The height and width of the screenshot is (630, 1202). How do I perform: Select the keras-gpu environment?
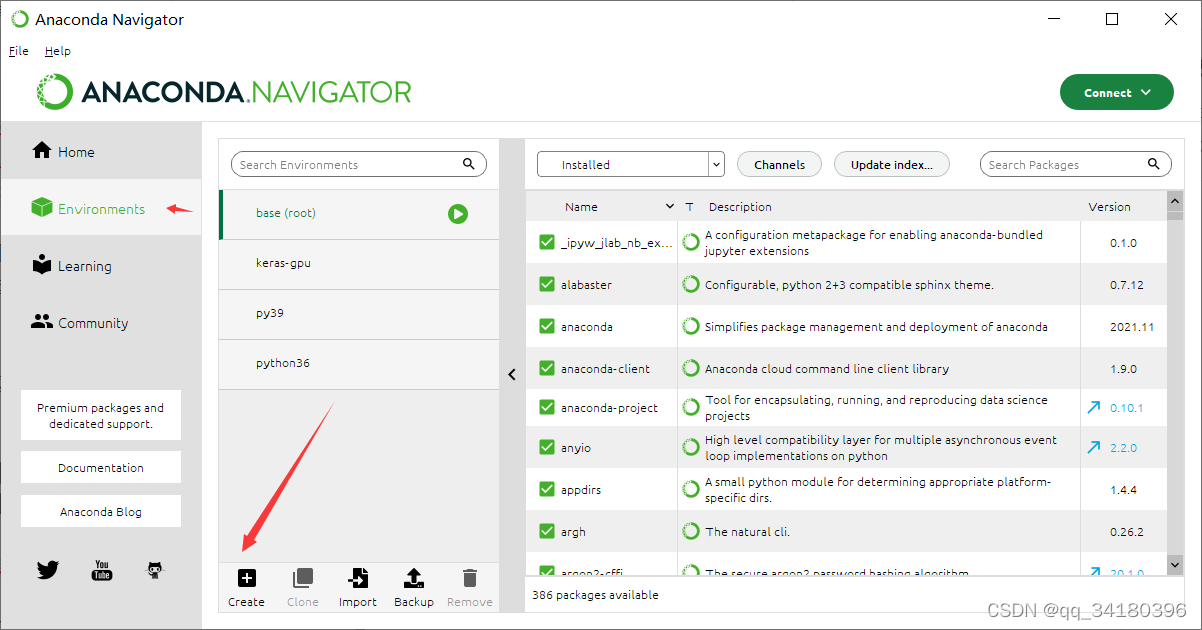click(x=359, y=264)
